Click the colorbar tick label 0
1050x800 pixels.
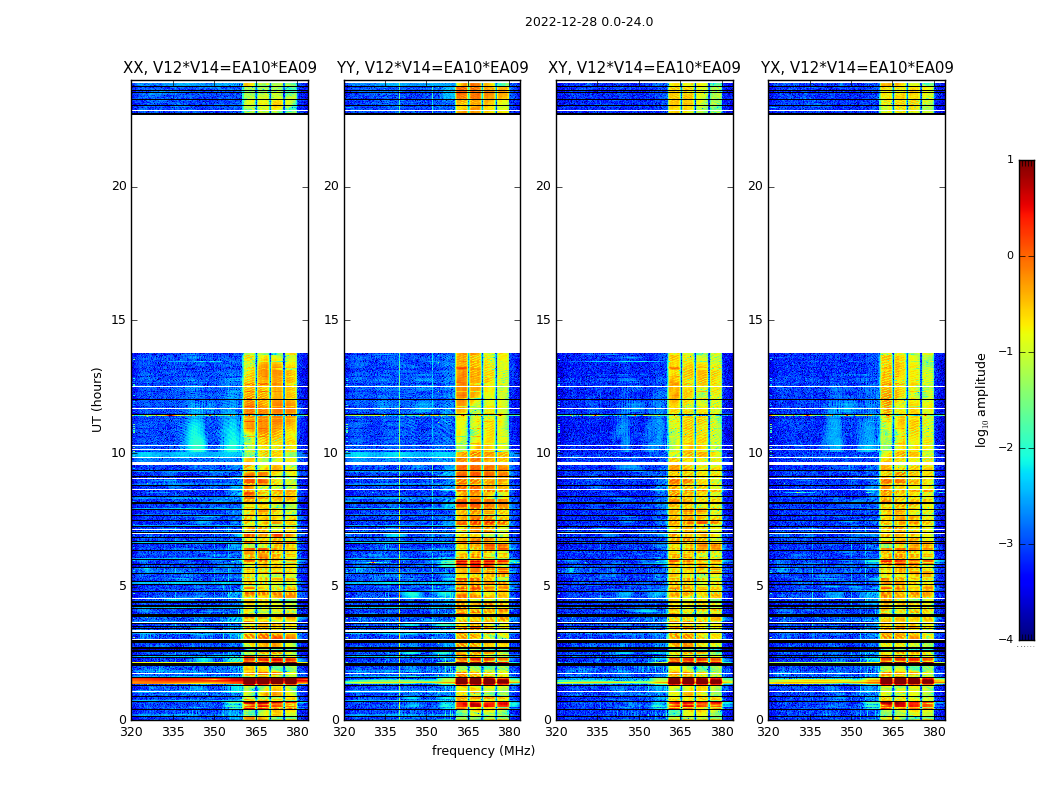1009,256
